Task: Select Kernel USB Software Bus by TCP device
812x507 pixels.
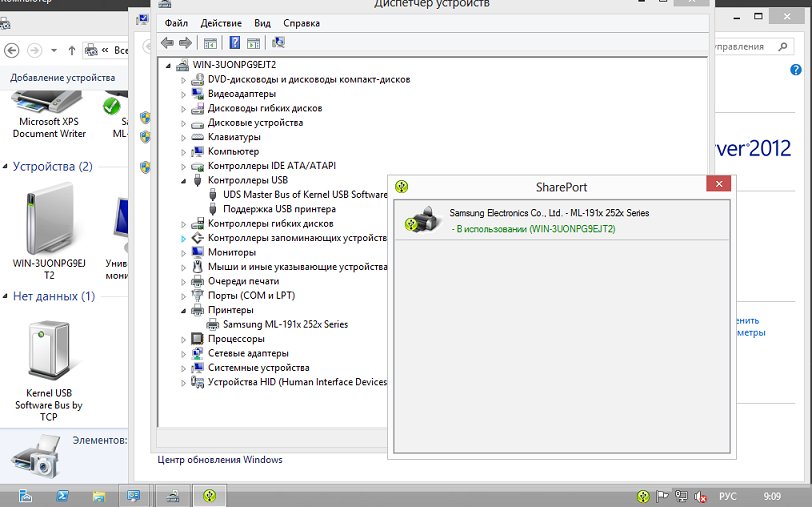Action: point(49,371)
